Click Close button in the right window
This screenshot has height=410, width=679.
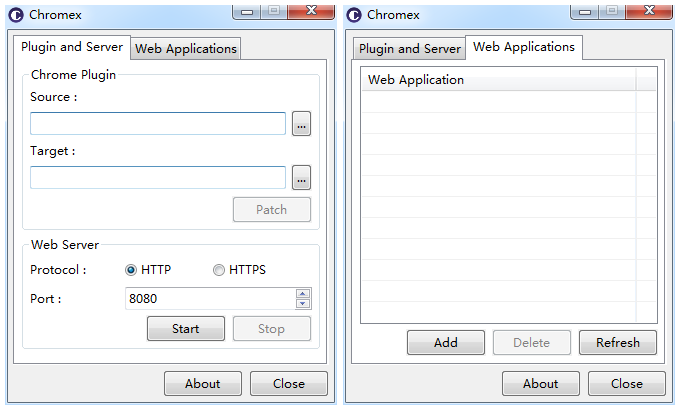click(x=627, y=384)
